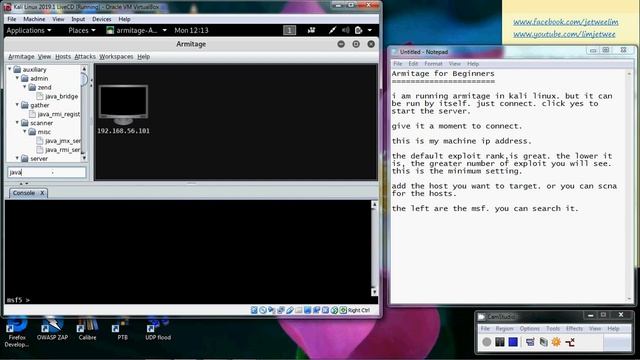Close the Console tab with its X
The height and width of the screenshot is (360, 640).
click(42, 193)
